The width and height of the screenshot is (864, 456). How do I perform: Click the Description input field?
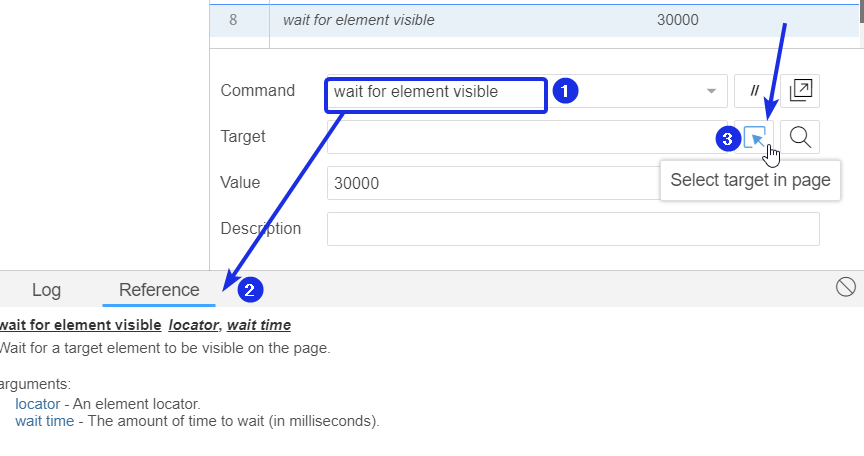pyautogui.click(x=573, y=229)
